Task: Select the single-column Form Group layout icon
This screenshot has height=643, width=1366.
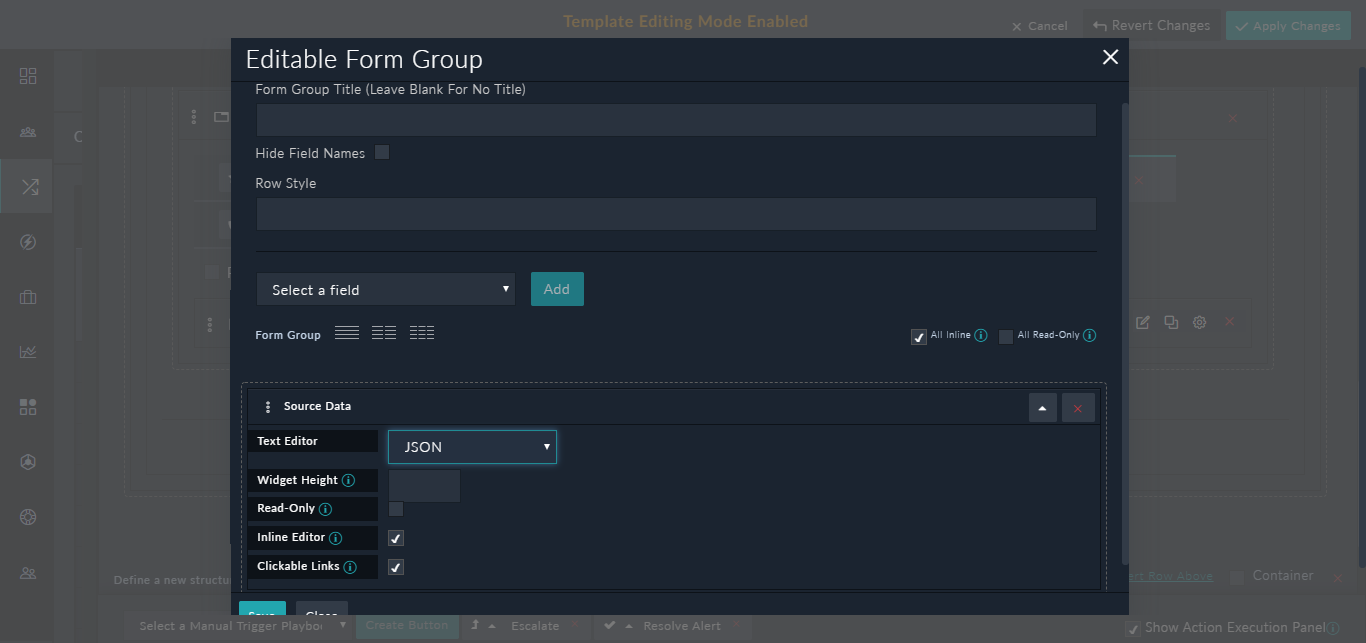Action: pyautogui.click(x=346, y=332)
